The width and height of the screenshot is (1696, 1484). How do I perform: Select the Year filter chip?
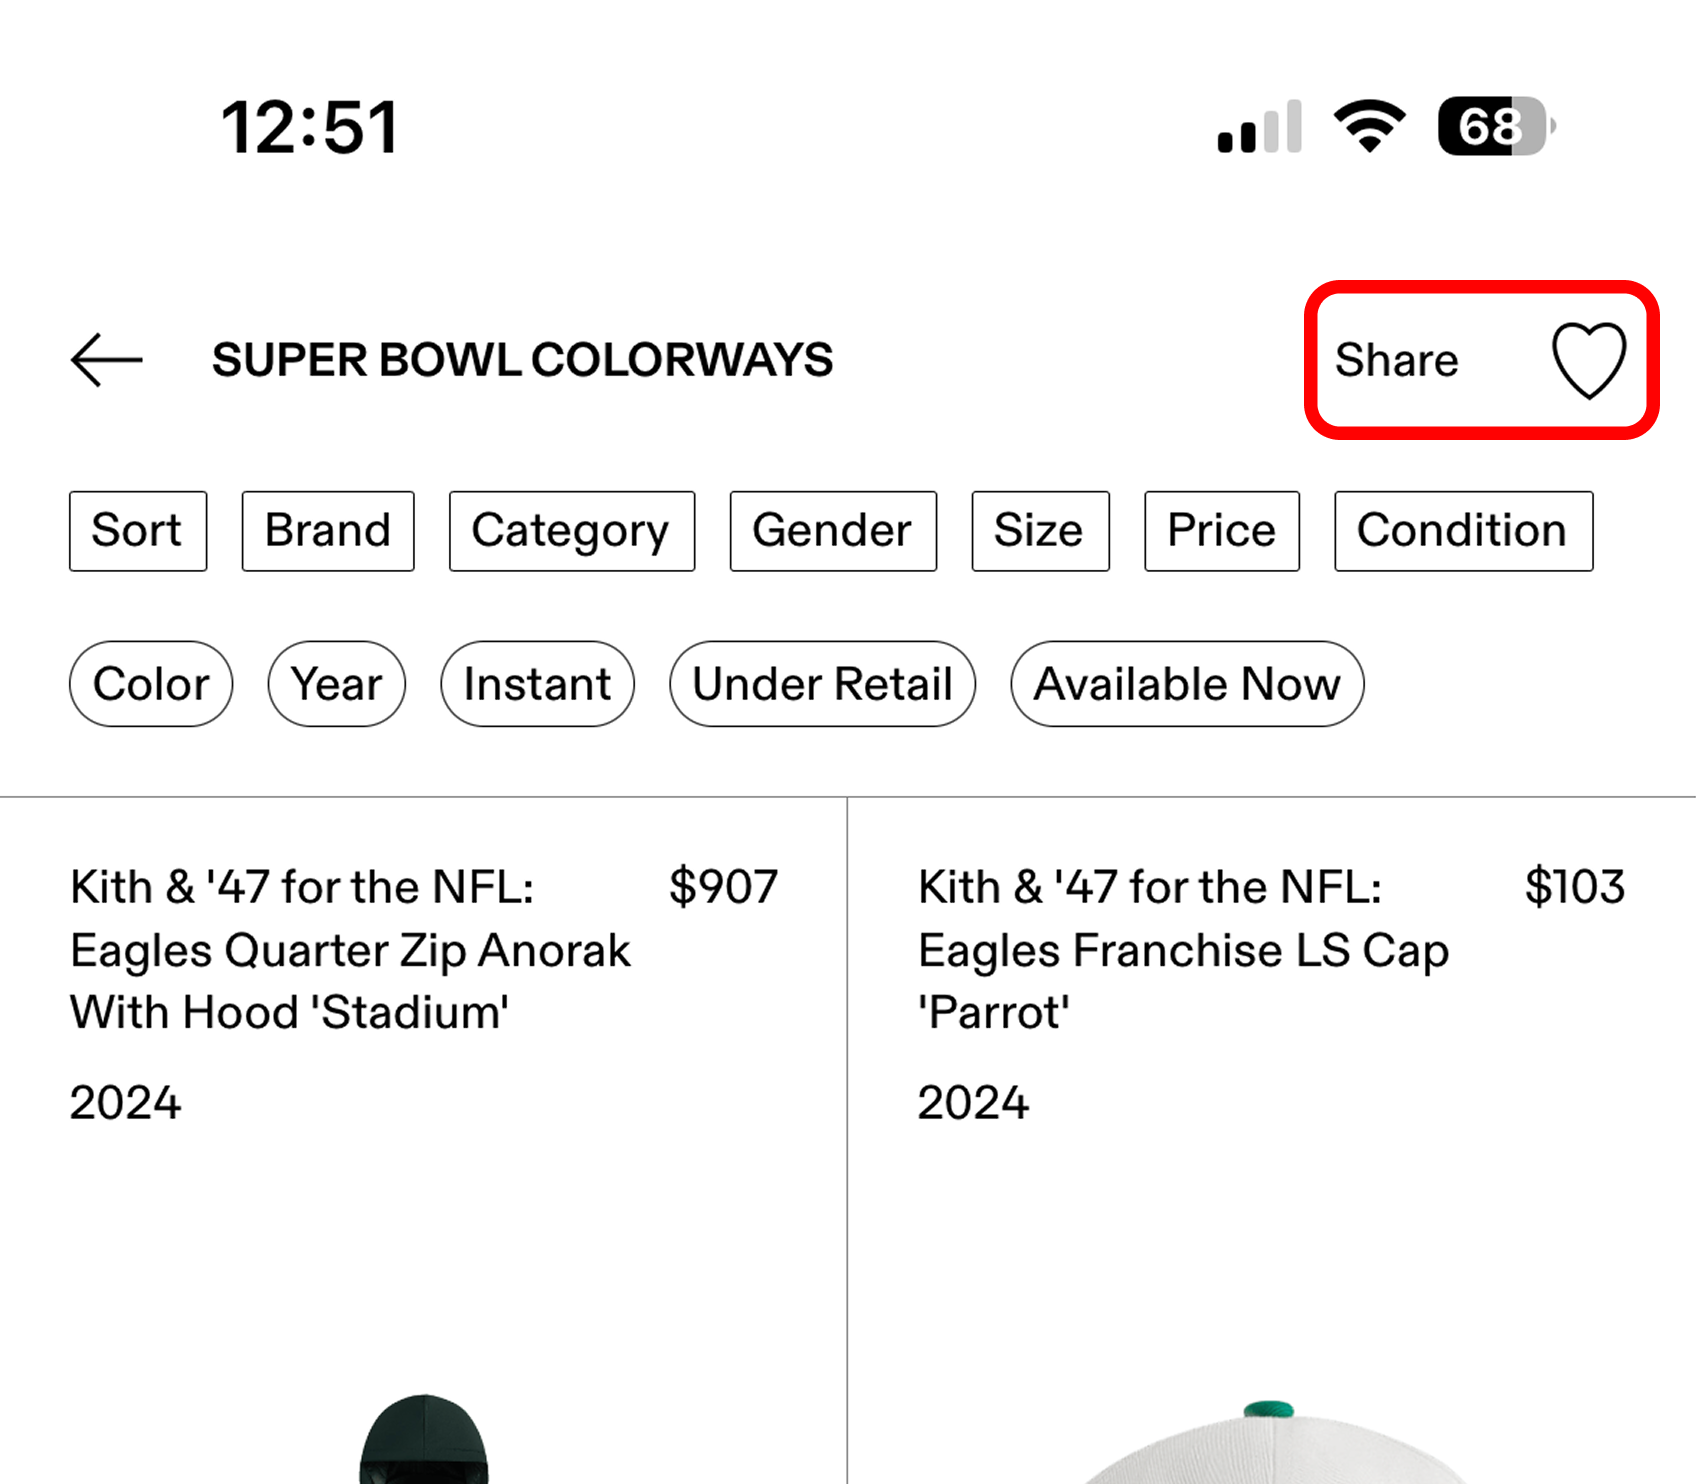[x=337, y=684]
